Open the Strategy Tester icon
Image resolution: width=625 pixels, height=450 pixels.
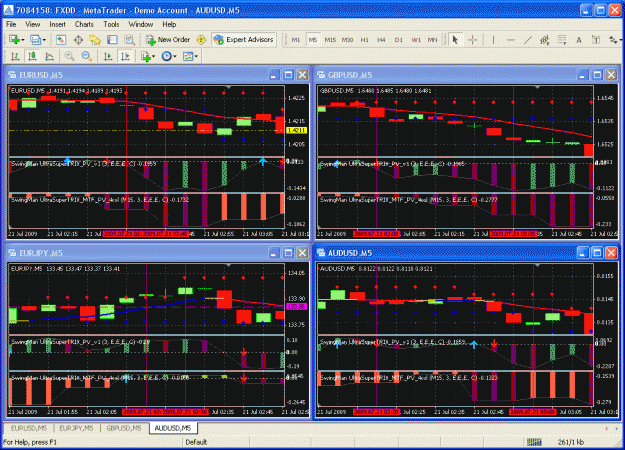pos(129,40)
